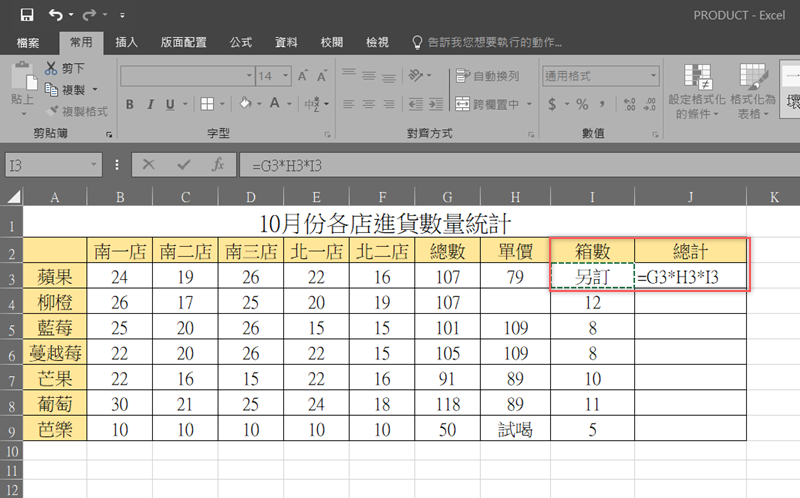
Task: Click the Undo arrow icon
Action: [55, 15]
